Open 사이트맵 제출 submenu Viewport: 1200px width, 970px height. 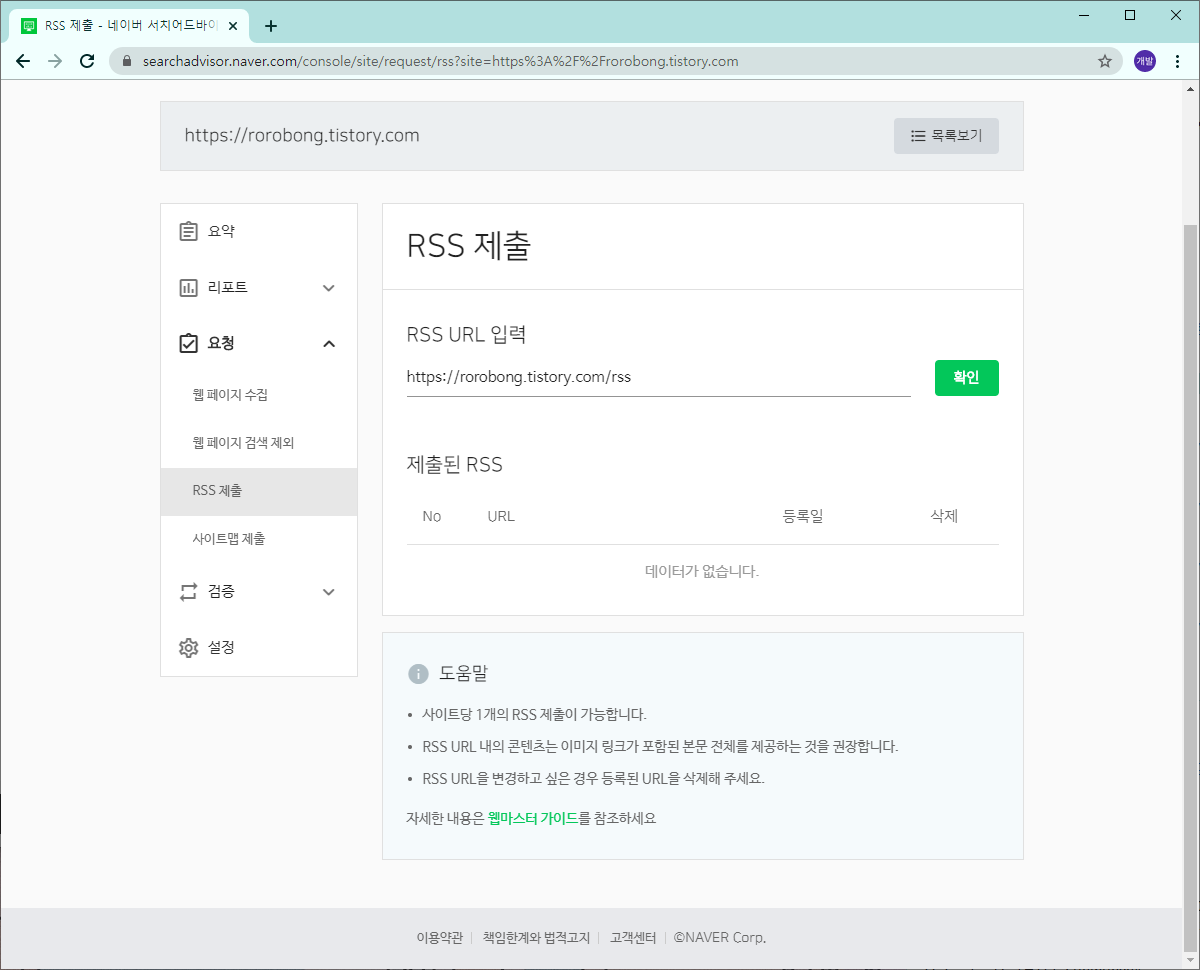[259, 539]
